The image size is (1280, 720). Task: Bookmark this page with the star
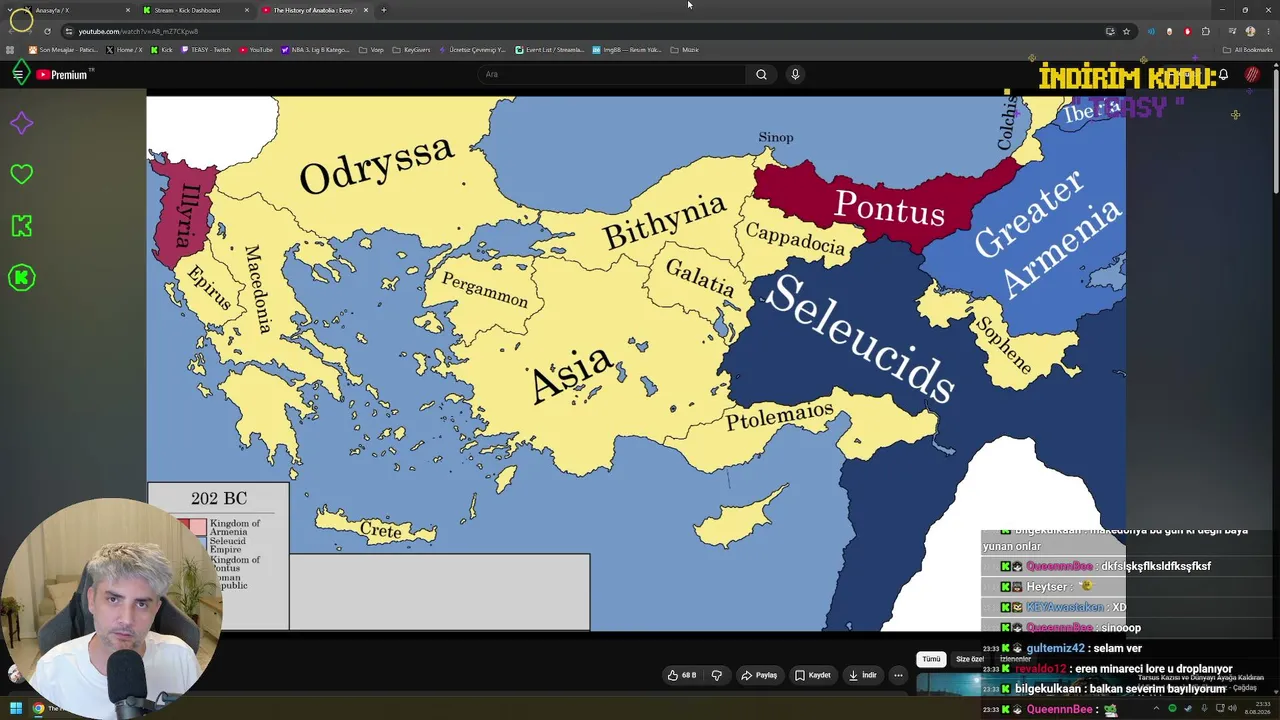[x=1126, y=31]
